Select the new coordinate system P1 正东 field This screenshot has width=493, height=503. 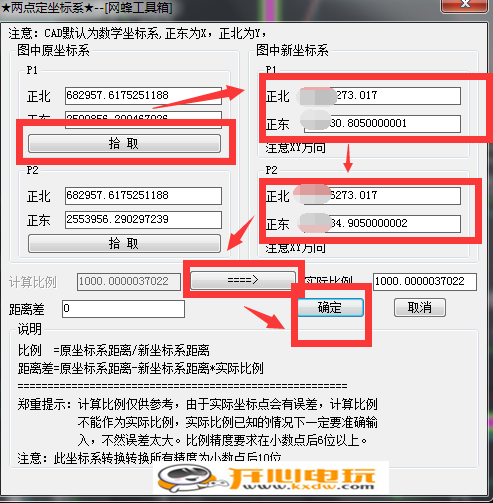[382, 124]
